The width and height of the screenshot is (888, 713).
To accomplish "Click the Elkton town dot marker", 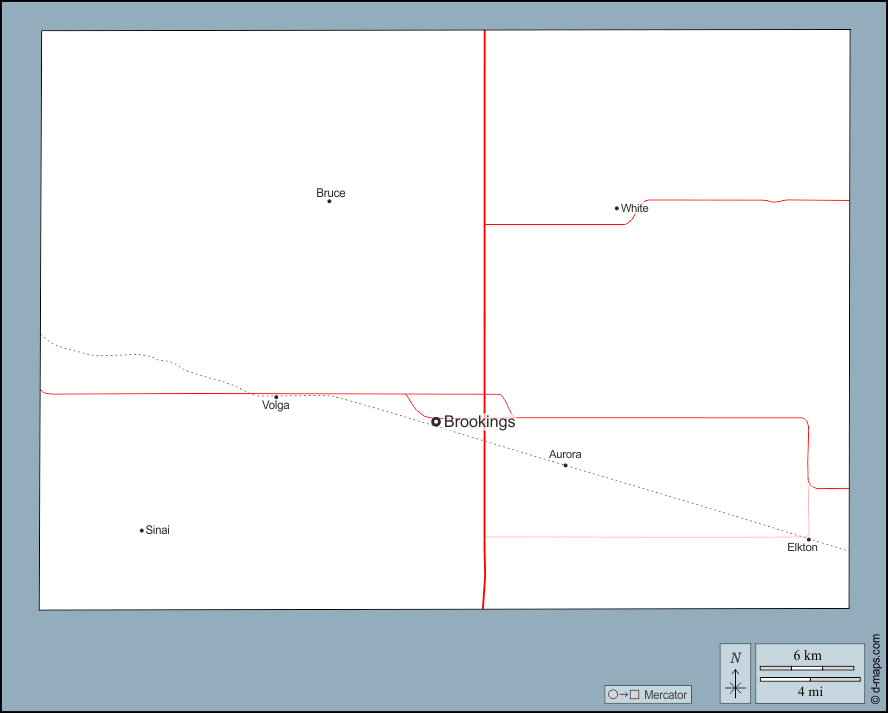I will coord(808,540).
